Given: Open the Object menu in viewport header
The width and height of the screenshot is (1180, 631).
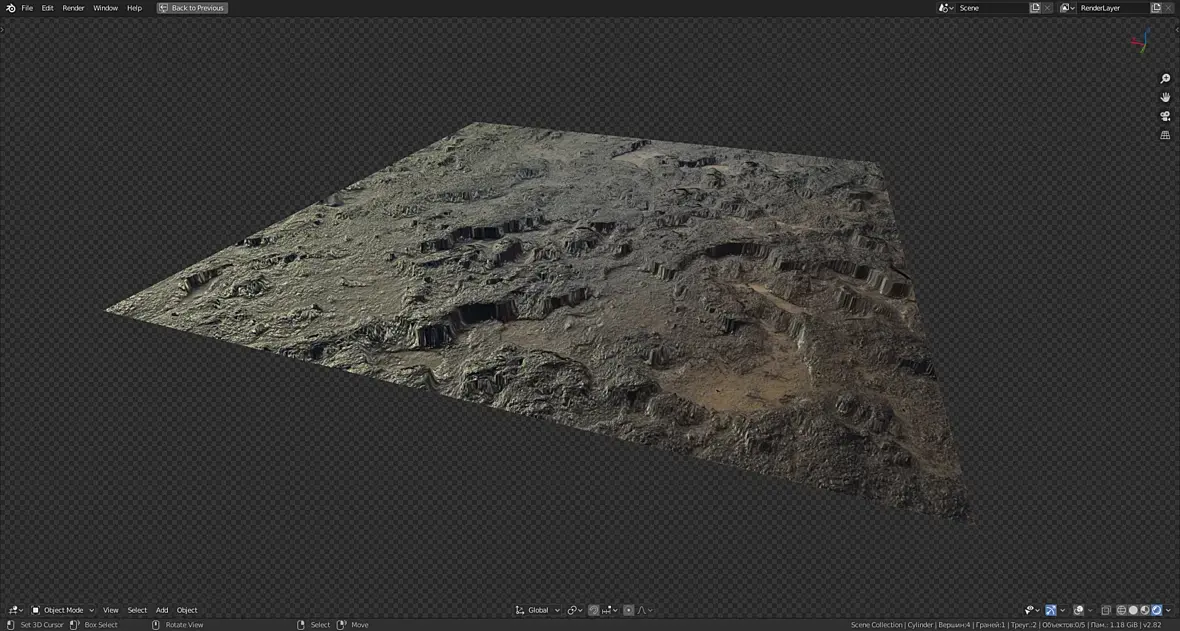Looking at the screenshot, I should pyautogui.click(x=187, y=610).
